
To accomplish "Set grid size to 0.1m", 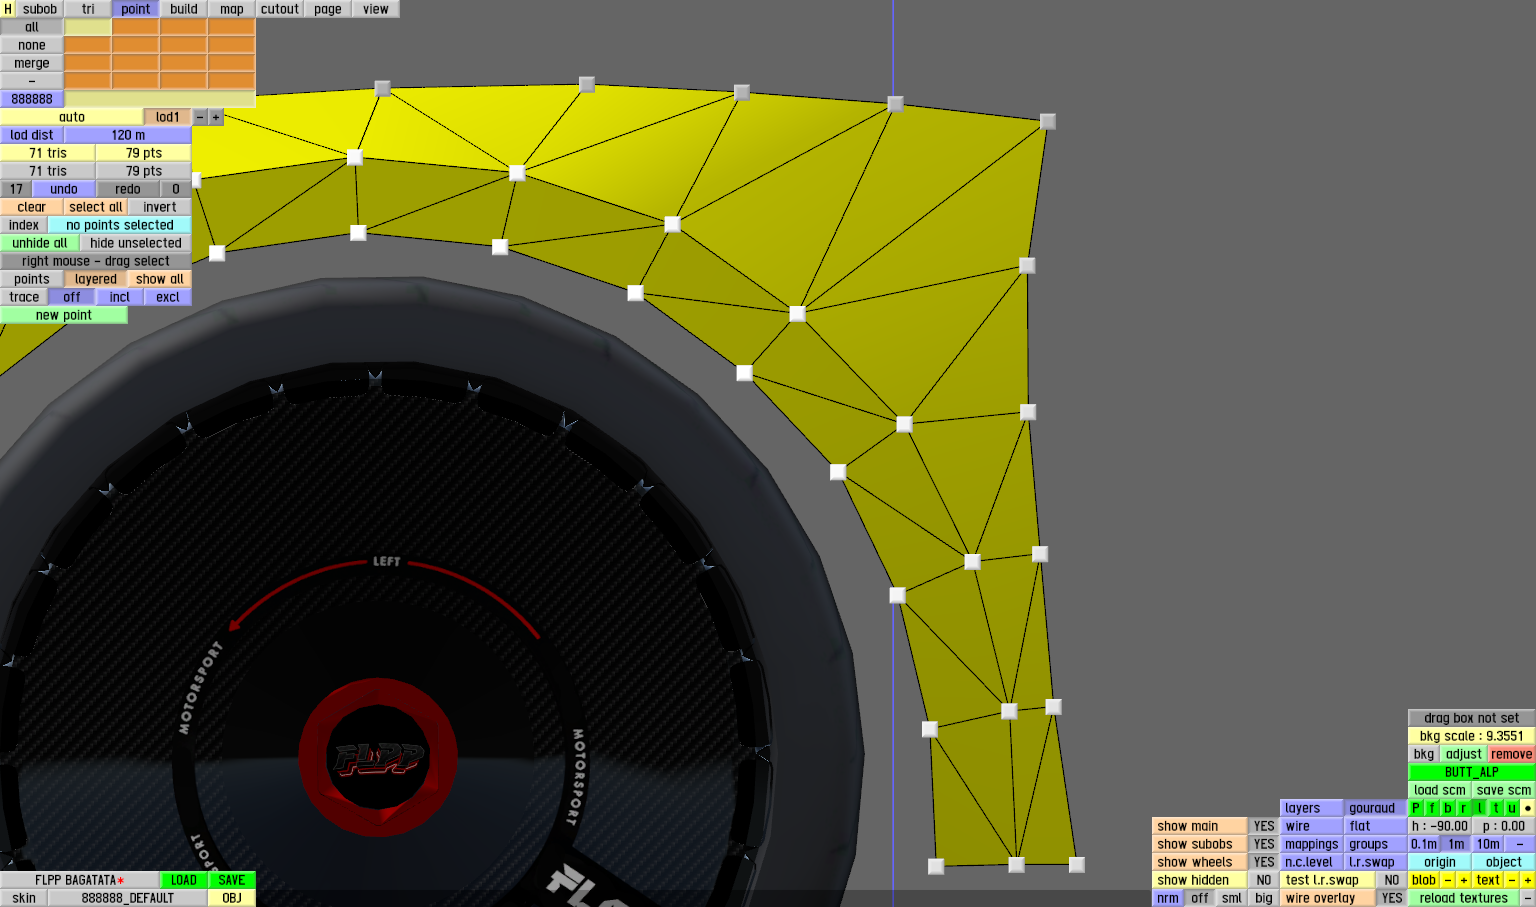I will pyautogui.click(x=1424, y=844).
